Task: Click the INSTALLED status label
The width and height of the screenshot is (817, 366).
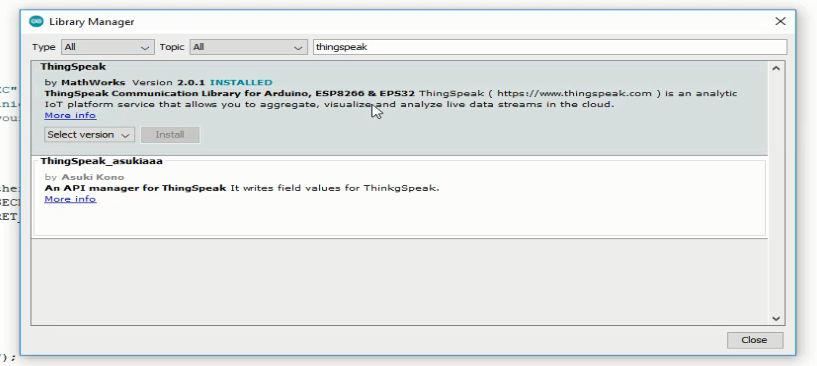Action: (241, 82)
